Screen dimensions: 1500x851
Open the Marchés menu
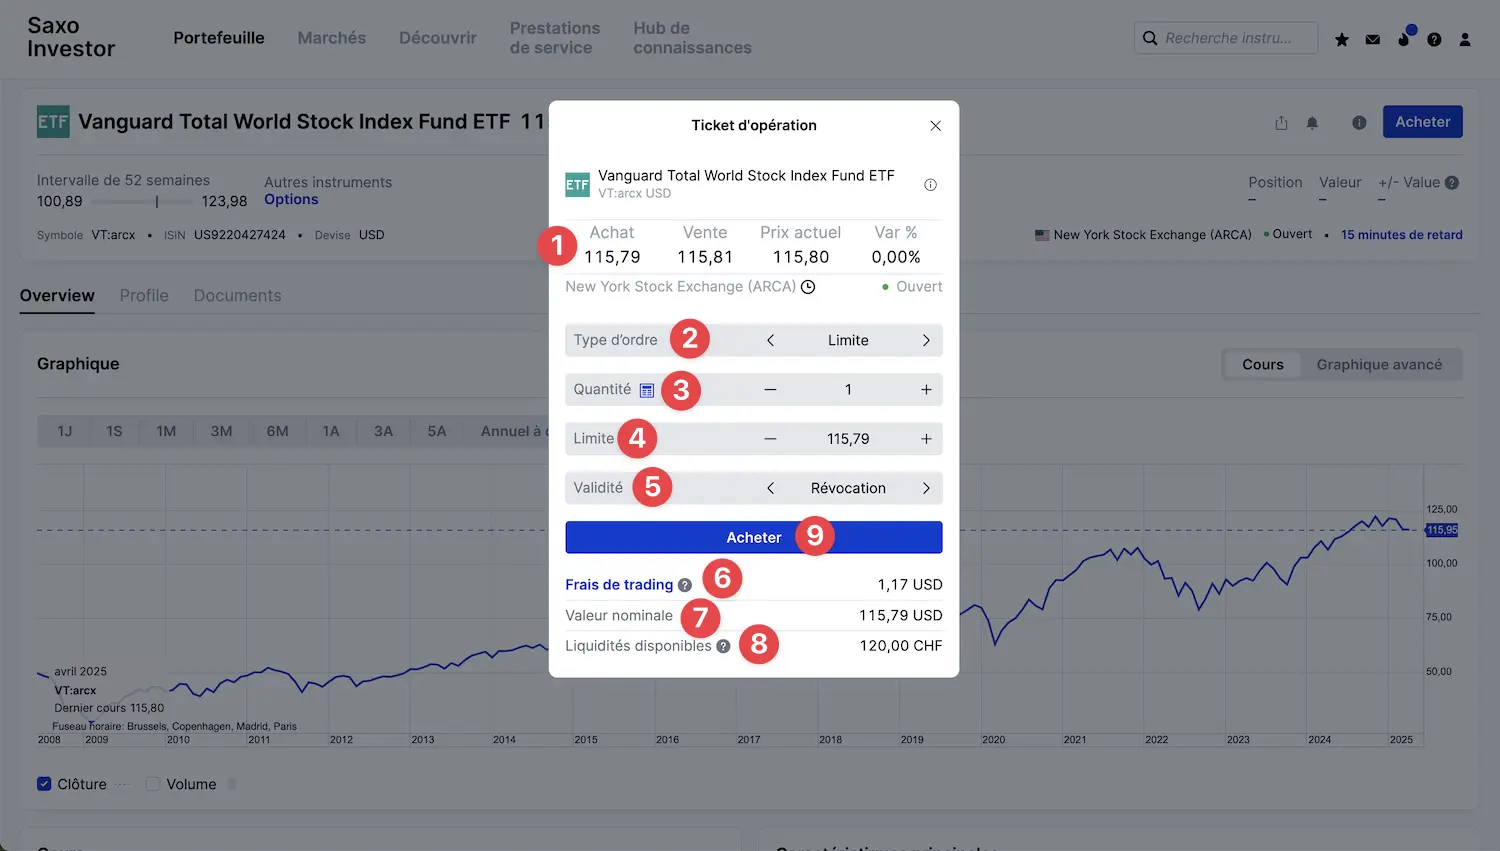(x=331, y=38)
